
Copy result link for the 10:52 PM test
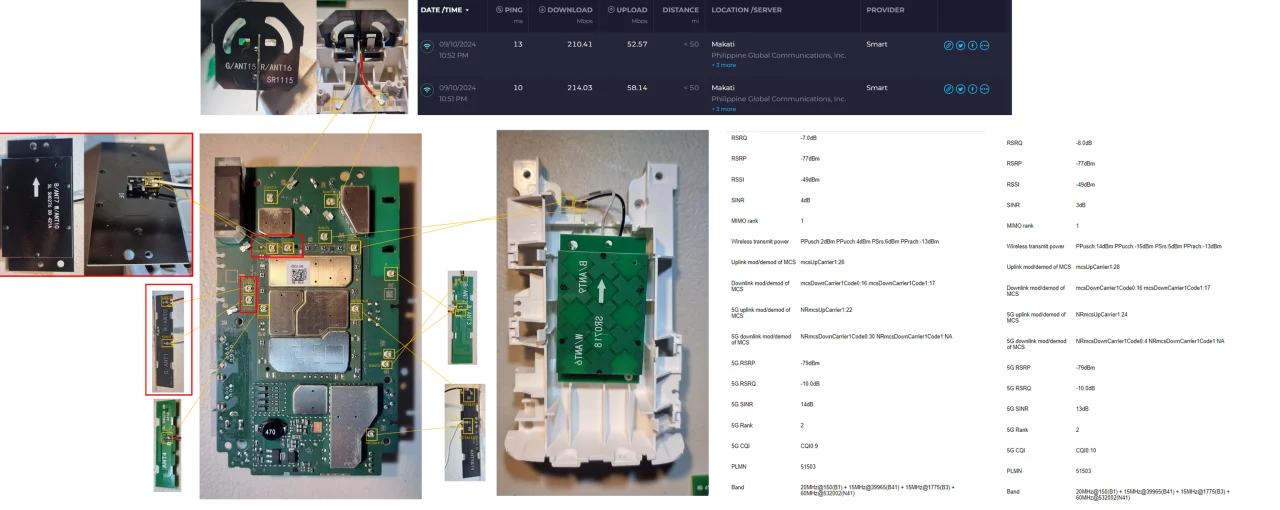click(949, 45)
